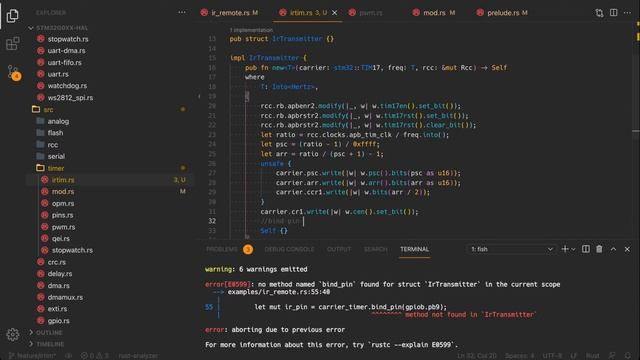Viewport: 640px width, 360px height.
Task: Open mod.rs in the timer folder
Action: [x=63, y=191]
